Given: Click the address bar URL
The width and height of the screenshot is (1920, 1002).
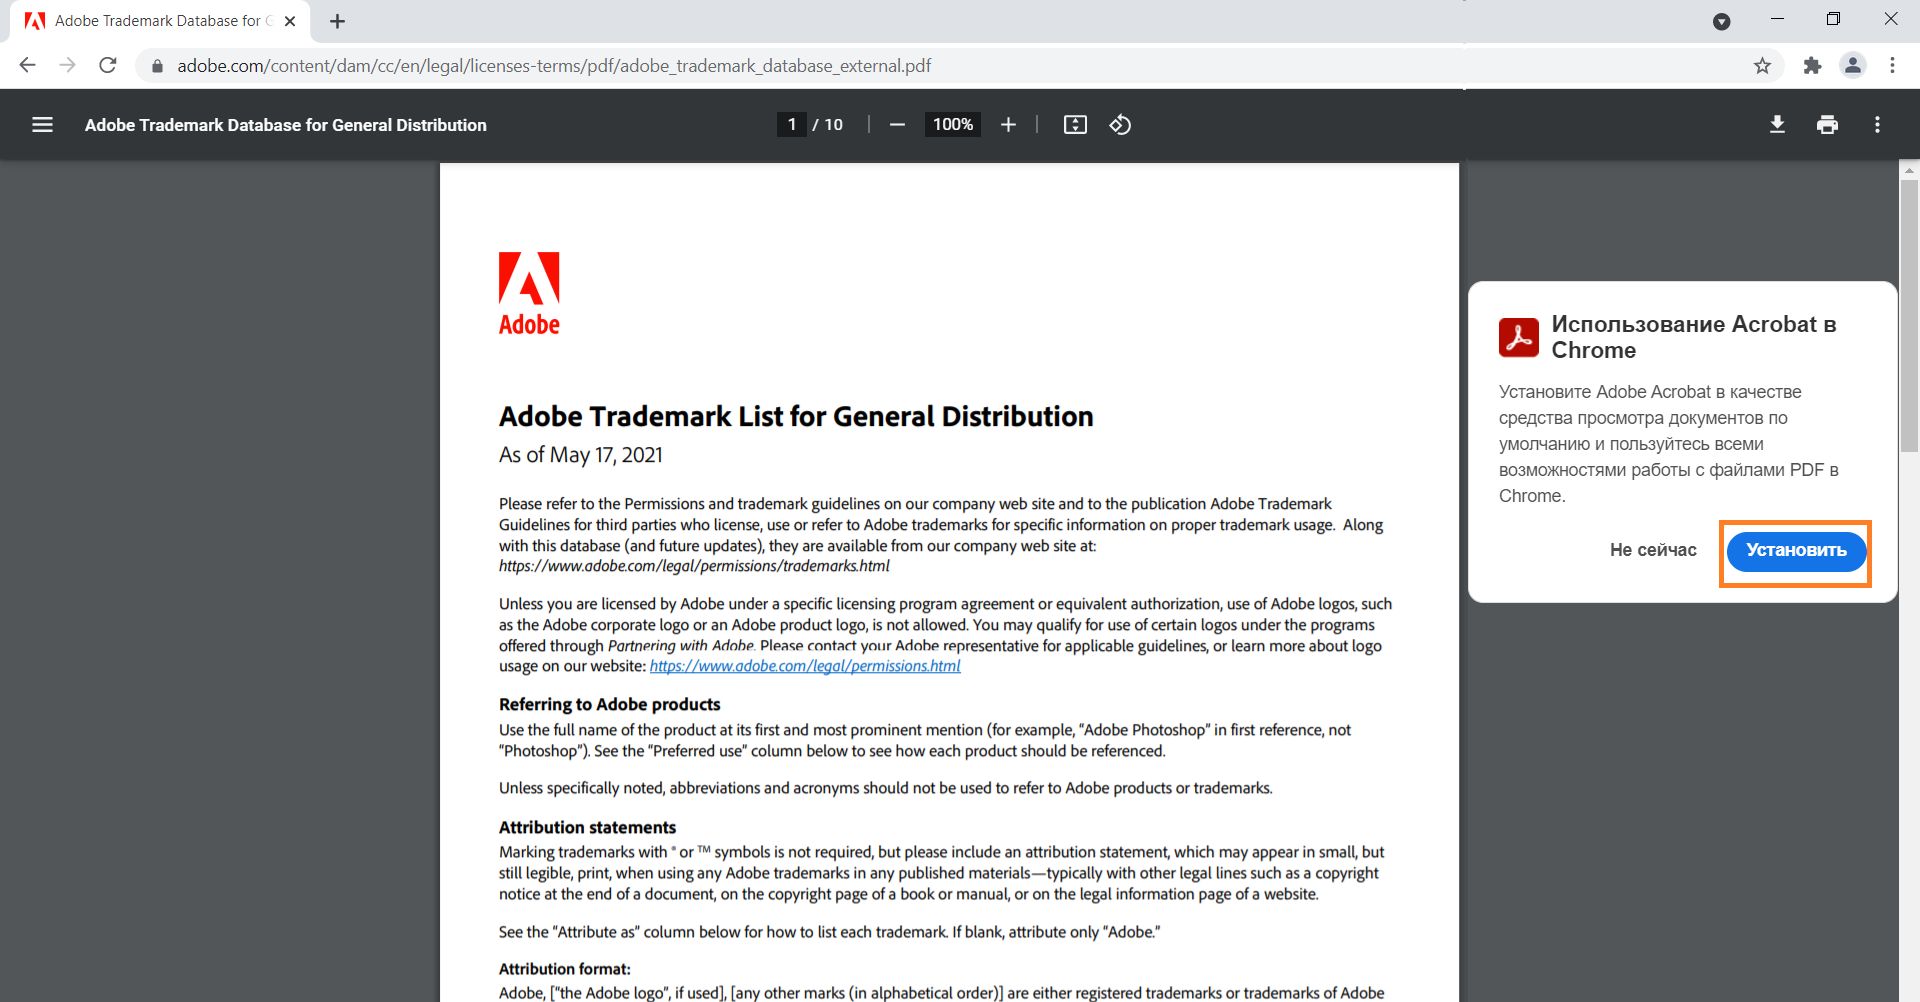Looking at the screenshot, I should 554,66.
